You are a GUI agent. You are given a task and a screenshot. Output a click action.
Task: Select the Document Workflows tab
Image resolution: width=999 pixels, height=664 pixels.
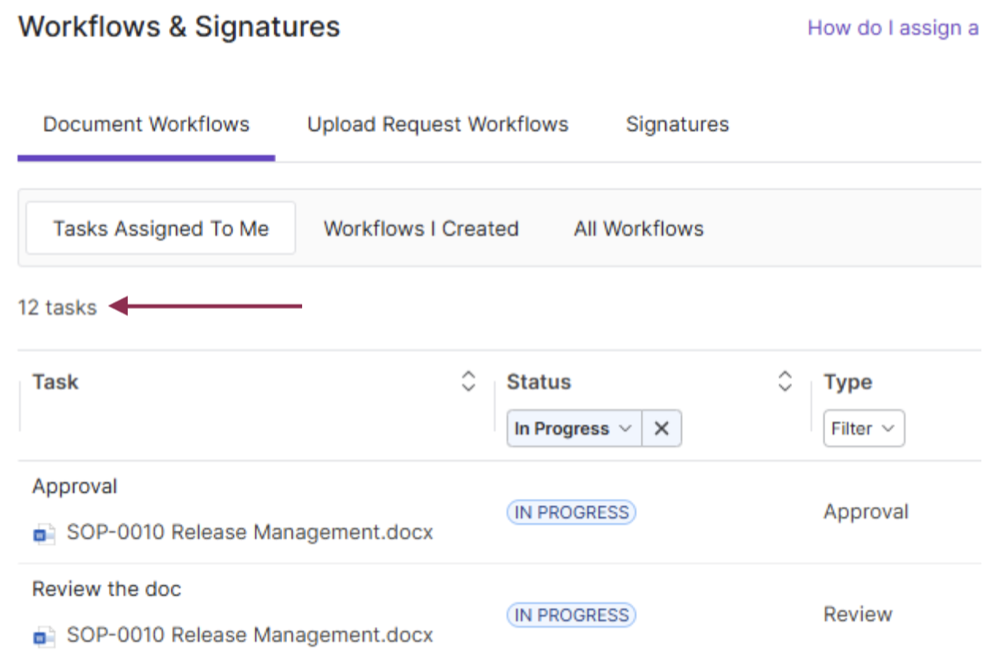pyautogui.click(x=146, y=125)
